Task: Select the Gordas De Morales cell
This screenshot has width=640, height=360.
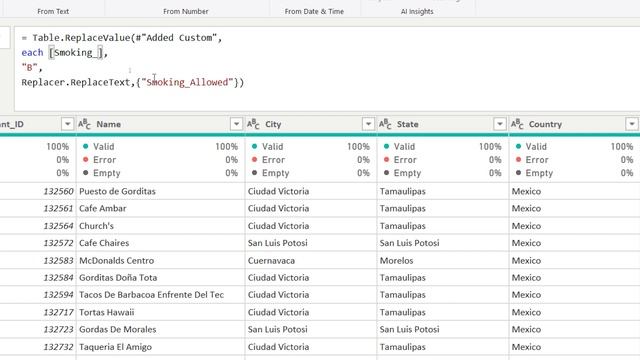Action: click(x=160, y=329)
